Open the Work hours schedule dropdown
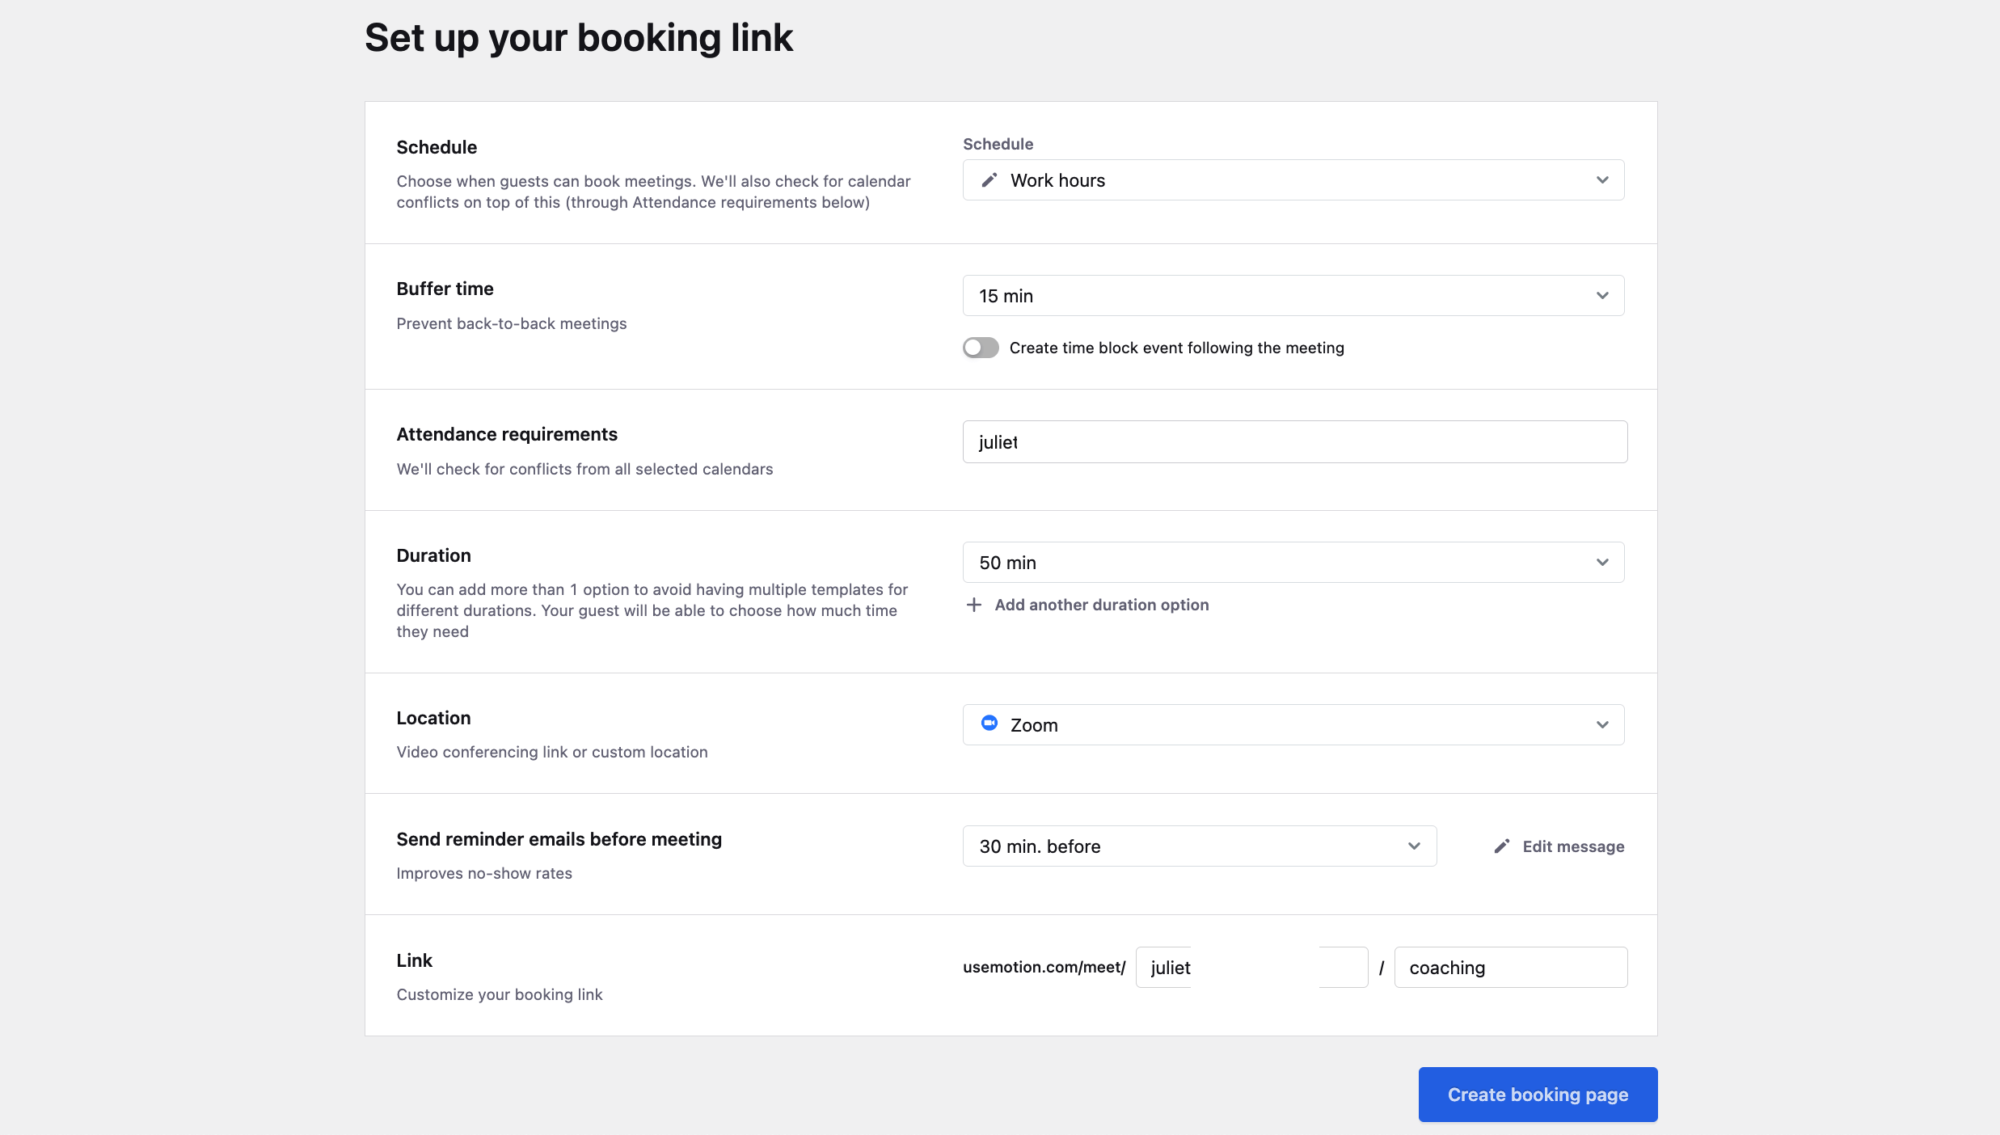 pyautogui.click(x=1293, y=180)
